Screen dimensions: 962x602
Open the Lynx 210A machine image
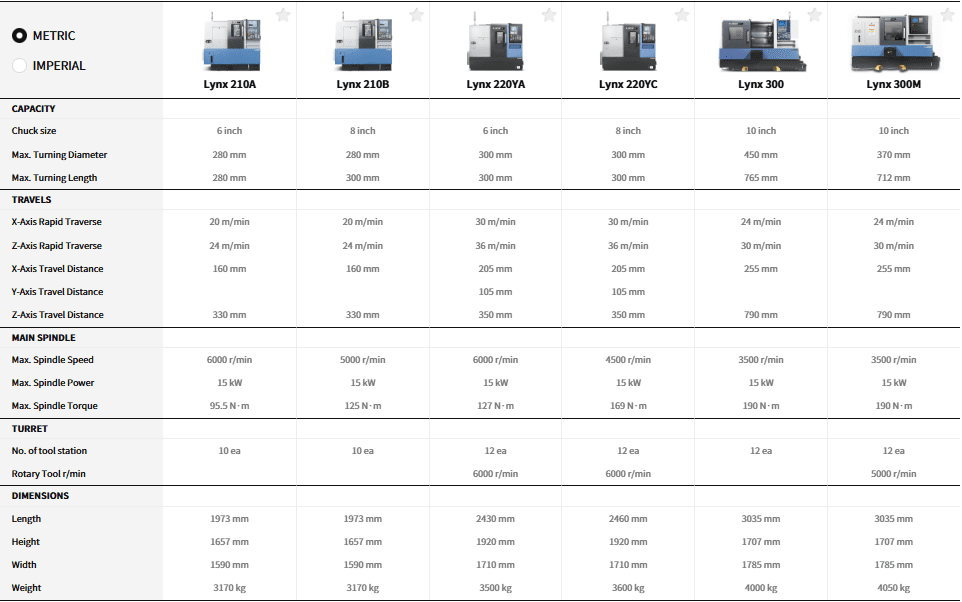[230, 42]
